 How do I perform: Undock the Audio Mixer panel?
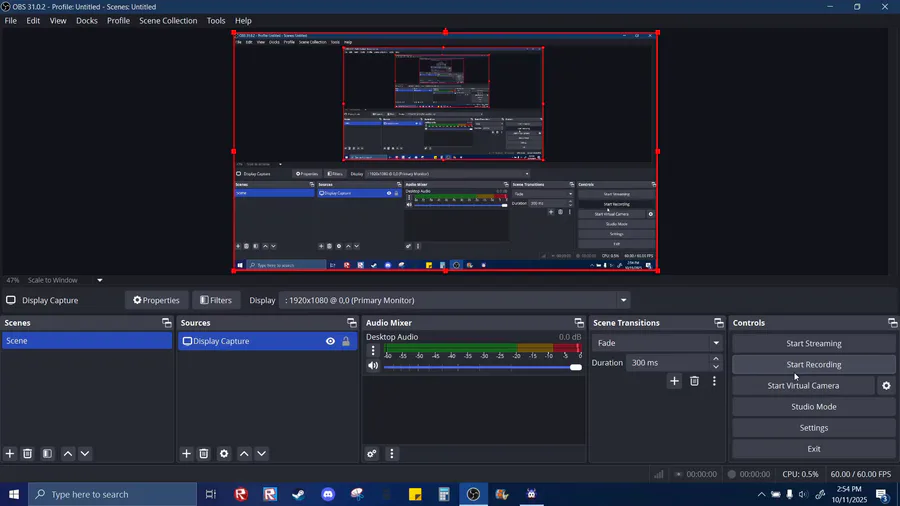(579, 322)
